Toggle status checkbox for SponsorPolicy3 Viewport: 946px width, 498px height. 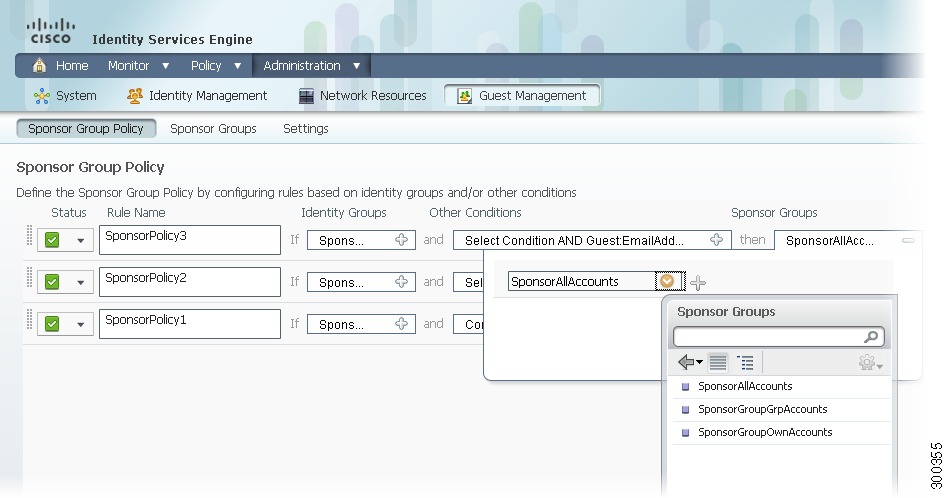tap(52, 240)
